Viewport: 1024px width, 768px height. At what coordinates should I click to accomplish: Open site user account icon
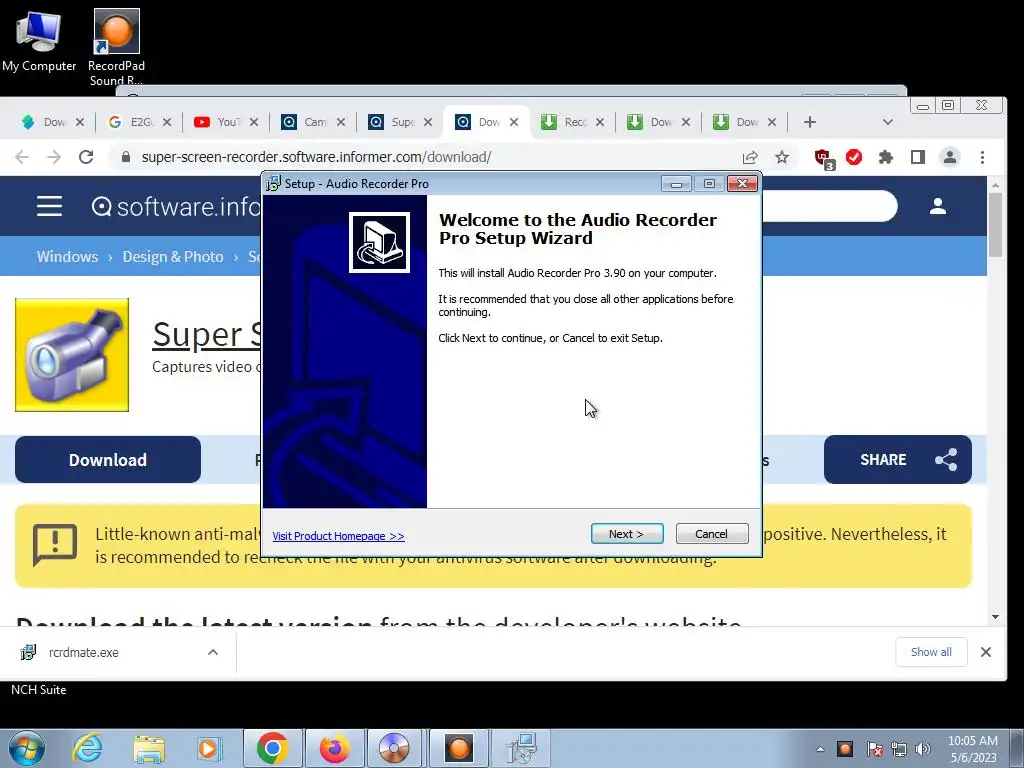(938, 206)
